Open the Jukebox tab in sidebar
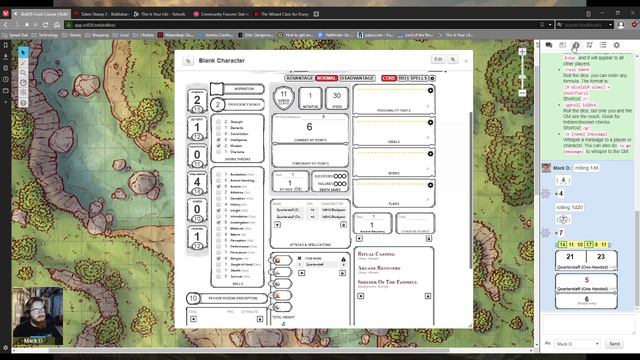This screenshot has width=640, height=360. [x=589, y=45]
